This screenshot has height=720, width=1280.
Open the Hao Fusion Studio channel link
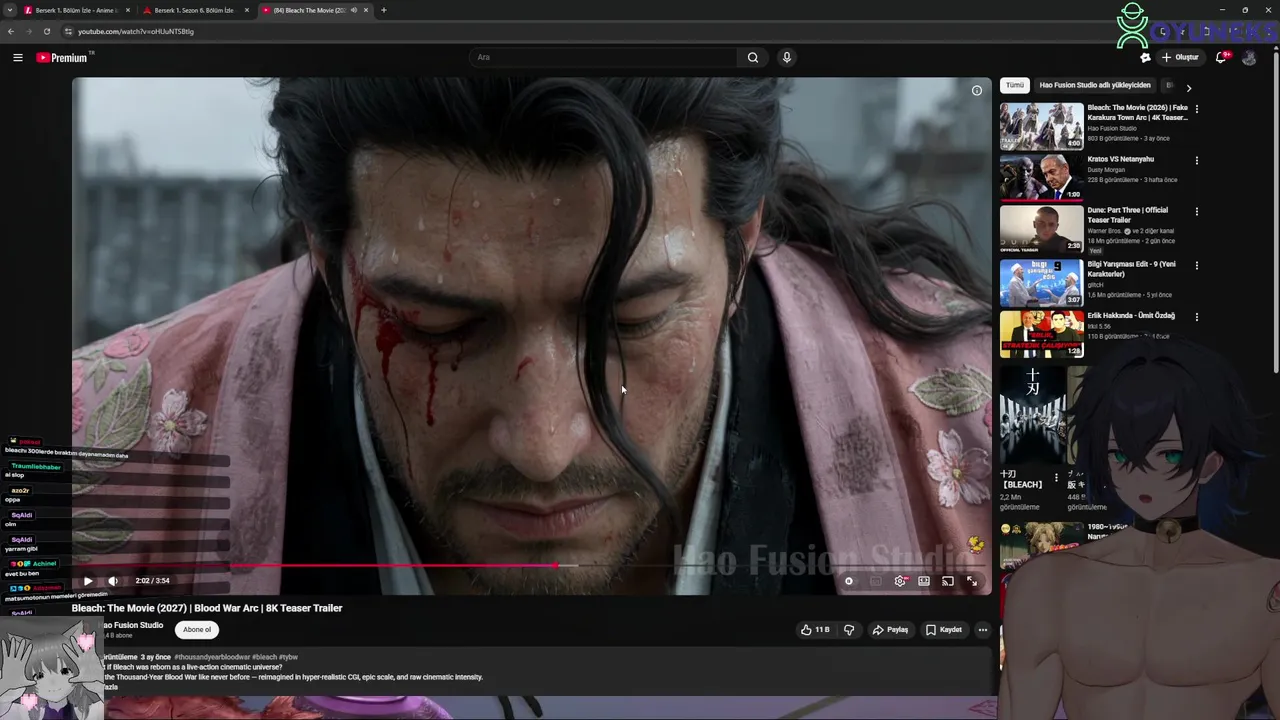click(x=133, y=625)
